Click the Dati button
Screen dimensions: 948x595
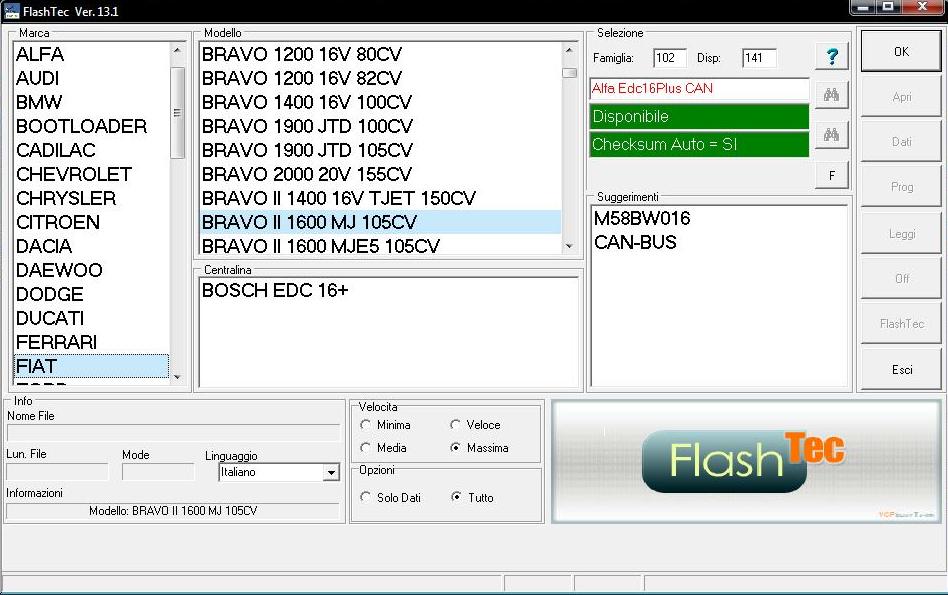[x=901, y=142]
